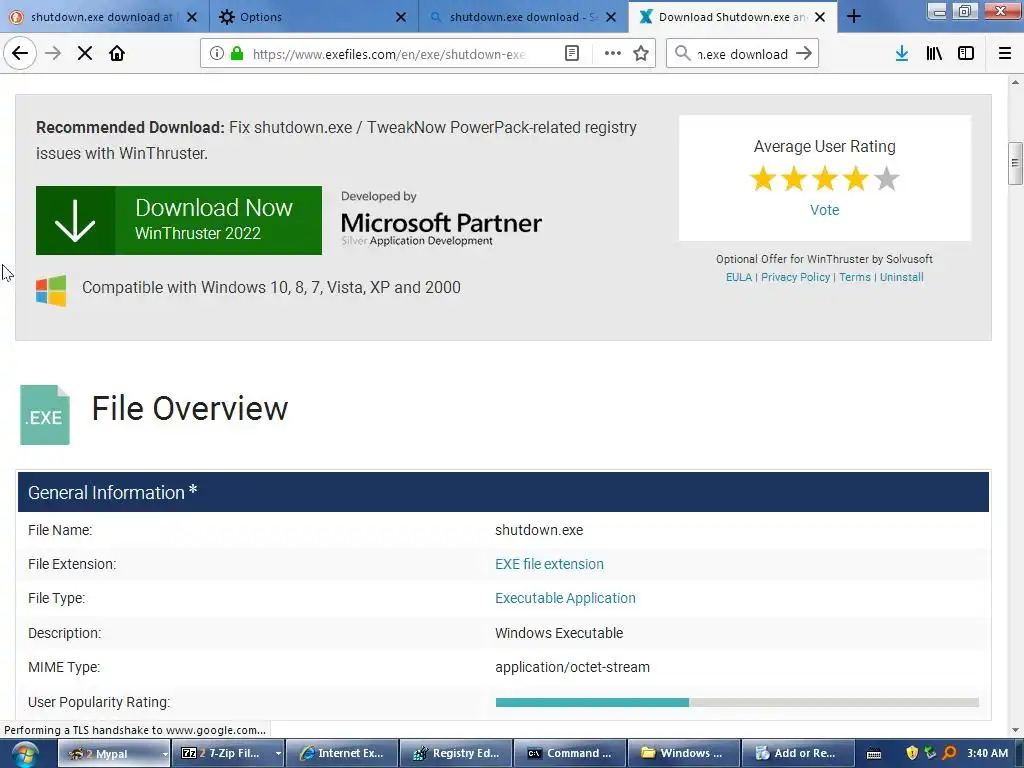This screenshot has height=768, width=1024.
Task: Open the library bookshelf icon
Action: coord(934,54)
